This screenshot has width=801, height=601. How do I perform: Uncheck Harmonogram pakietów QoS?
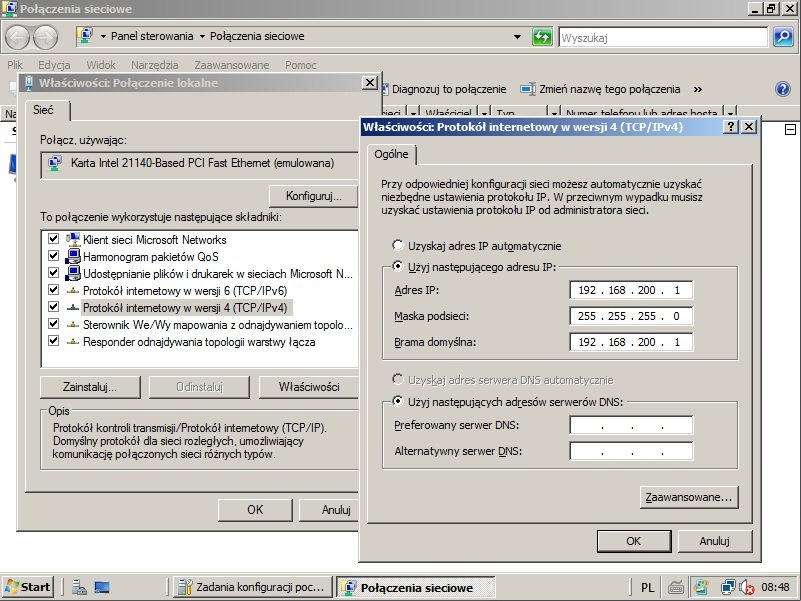pos(54,256)
